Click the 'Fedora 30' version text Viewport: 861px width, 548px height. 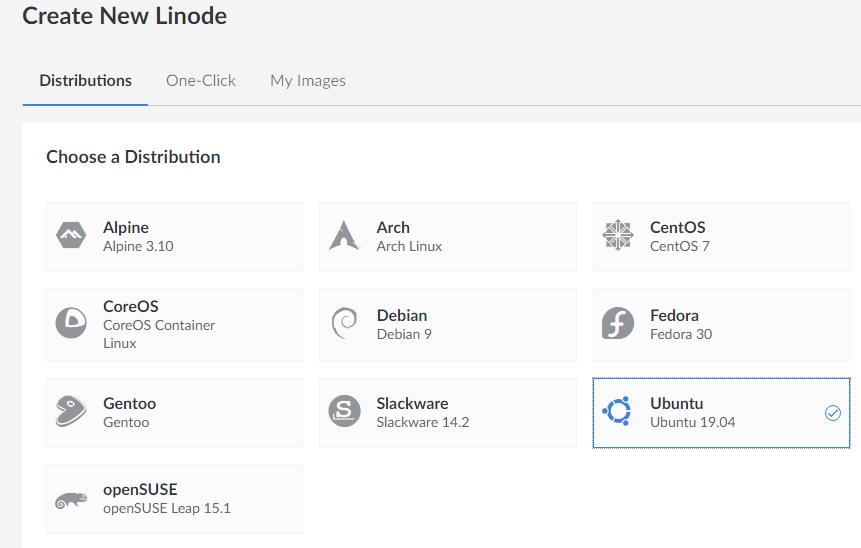(x=681, y=334)
